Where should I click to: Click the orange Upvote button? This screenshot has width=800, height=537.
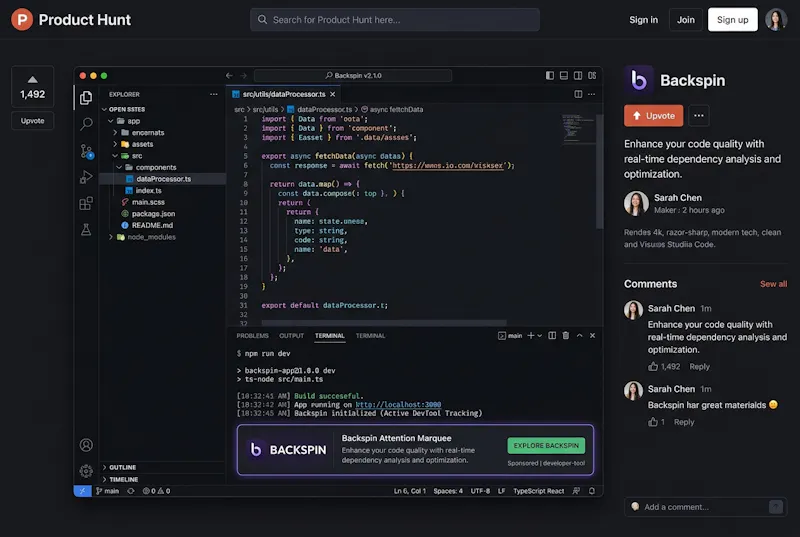click(653, 116)
